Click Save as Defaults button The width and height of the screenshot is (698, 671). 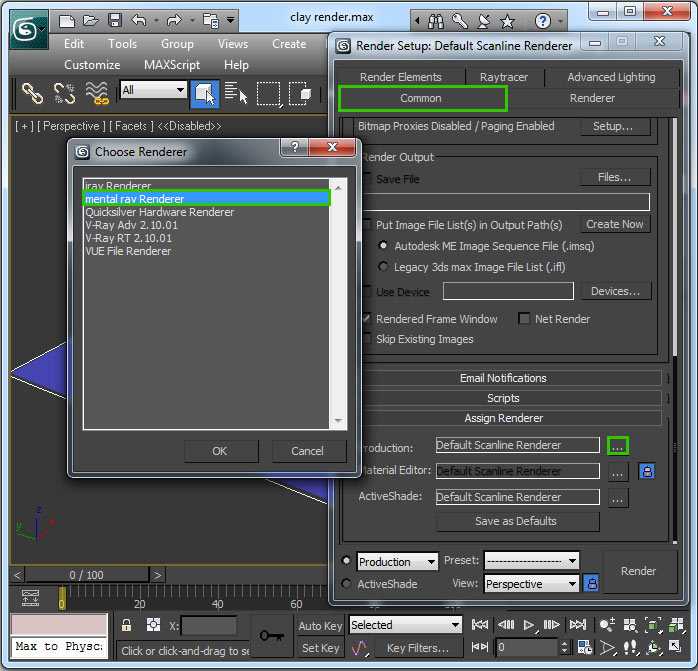pos(516,521)
